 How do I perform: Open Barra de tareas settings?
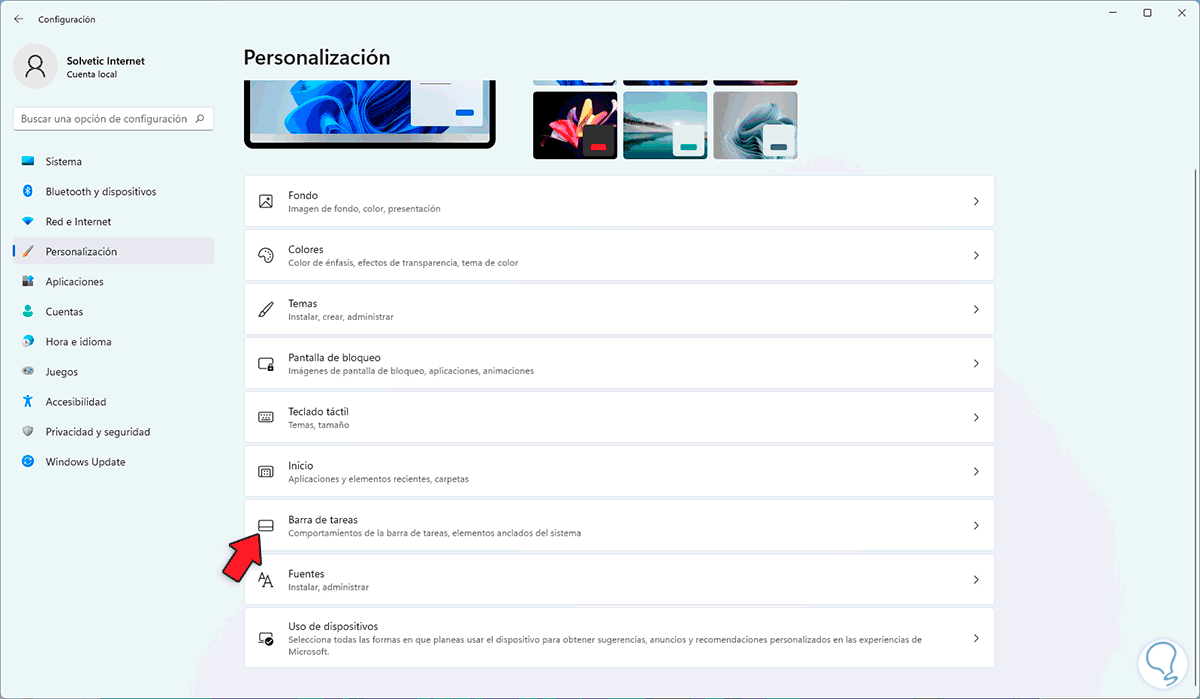click(619, 525)
